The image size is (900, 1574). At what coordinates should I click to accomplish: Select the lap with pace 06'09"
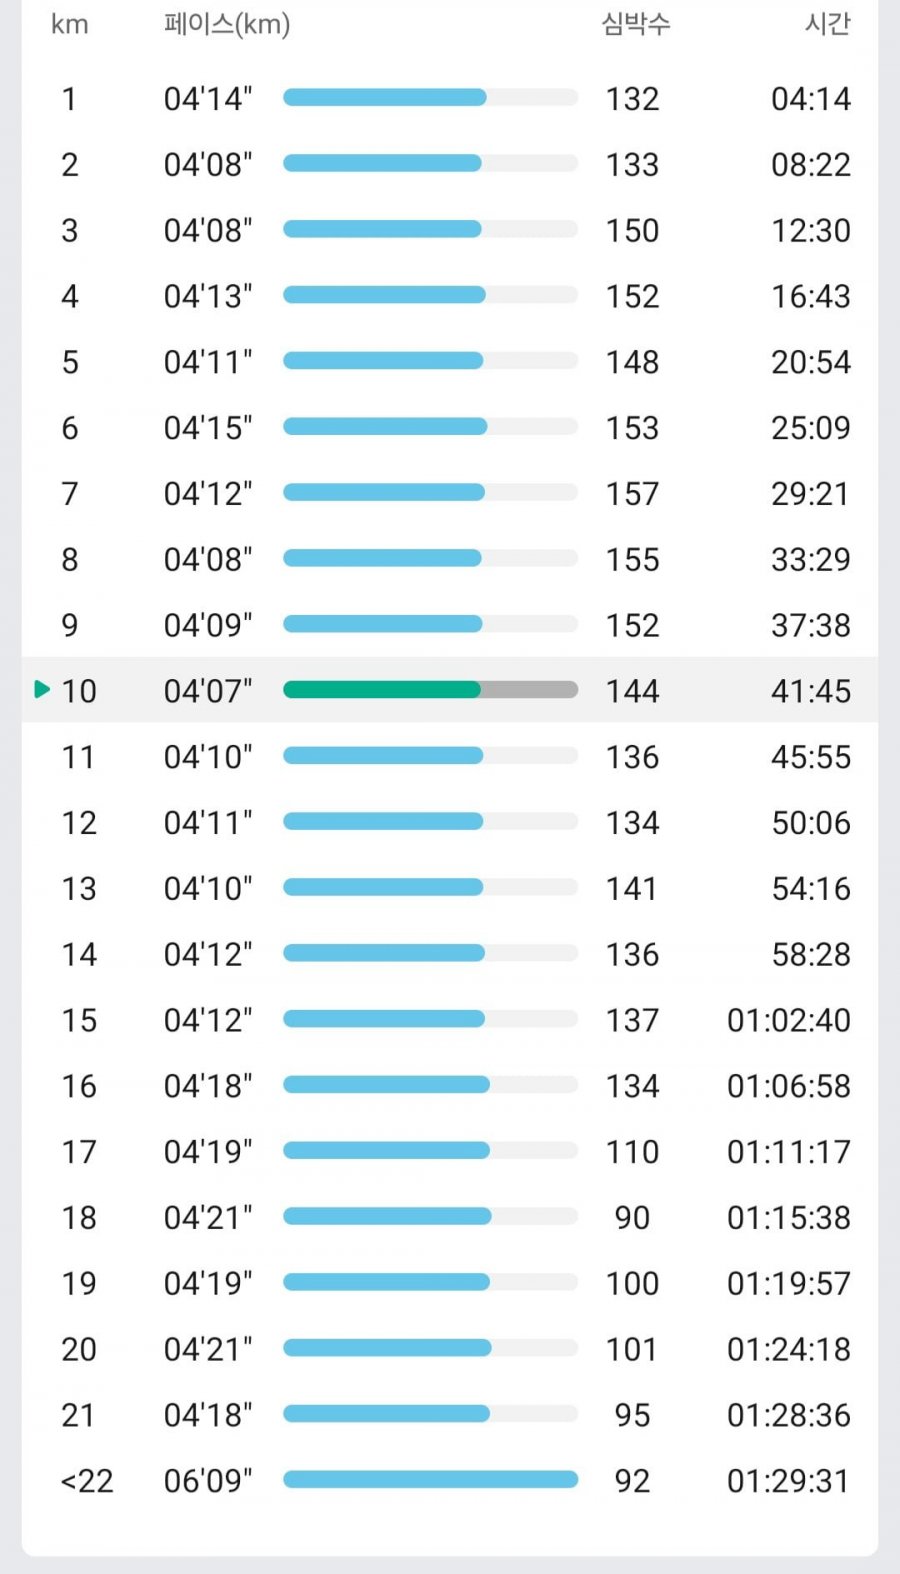(450, 1480)
